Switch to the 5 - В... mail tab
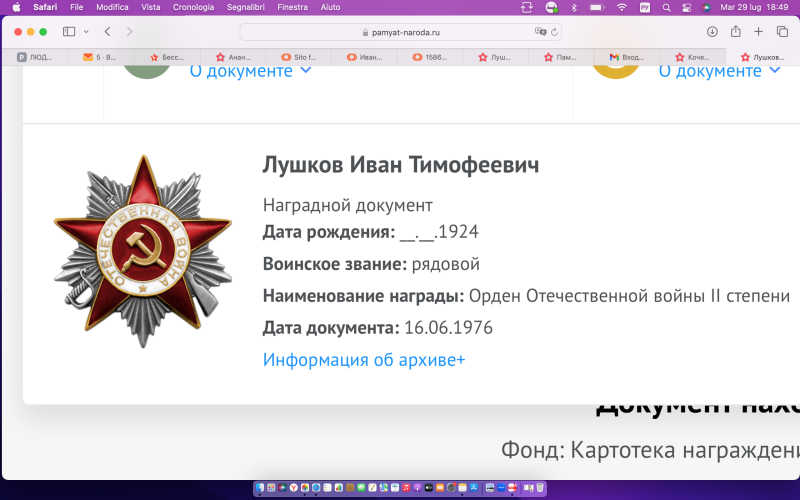 pos(101,57)
